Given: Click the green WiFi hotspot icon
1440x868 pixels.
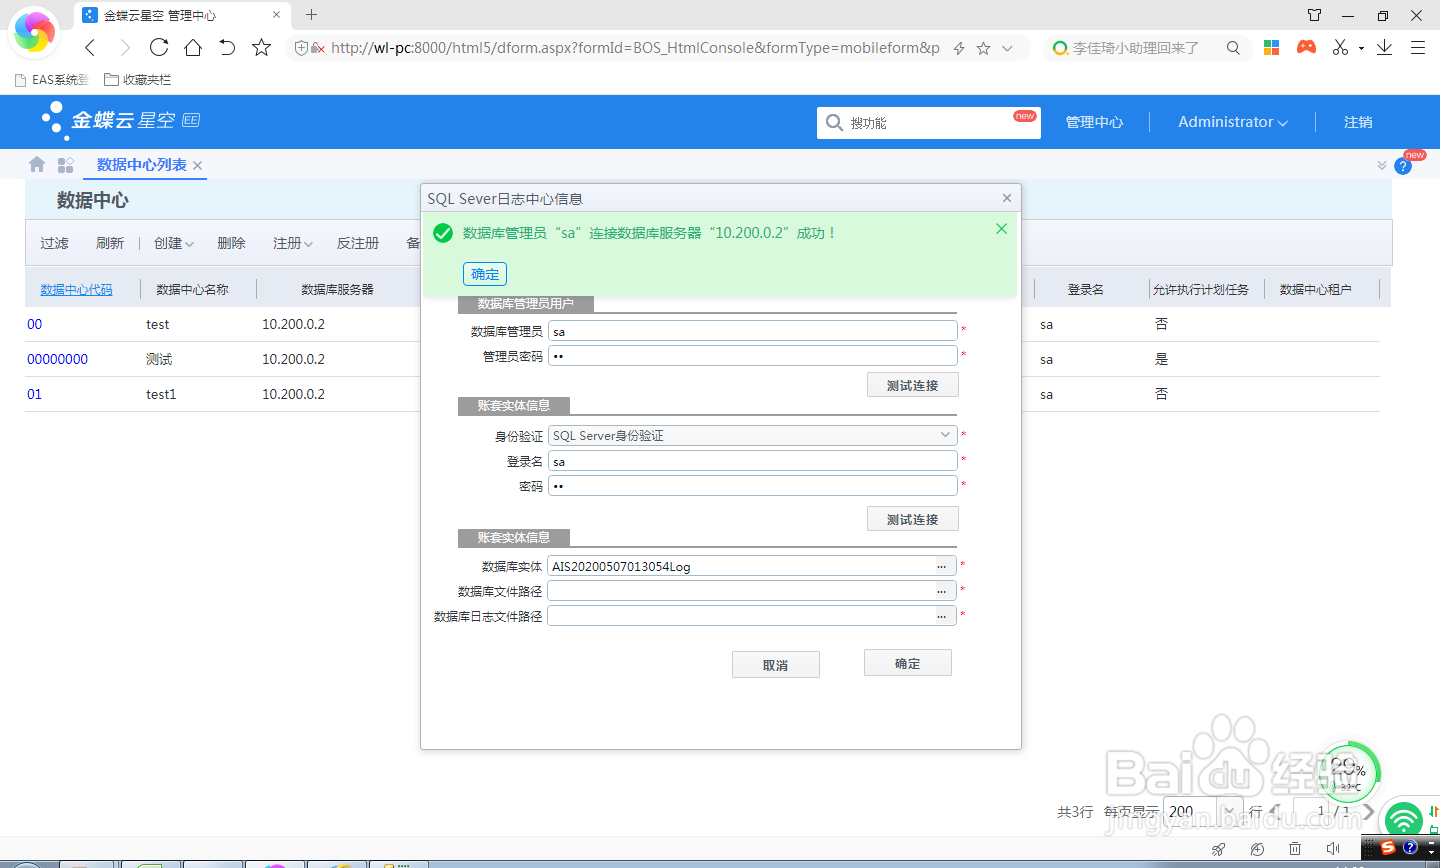Looking at the screenshot, I should point(1404,818).
